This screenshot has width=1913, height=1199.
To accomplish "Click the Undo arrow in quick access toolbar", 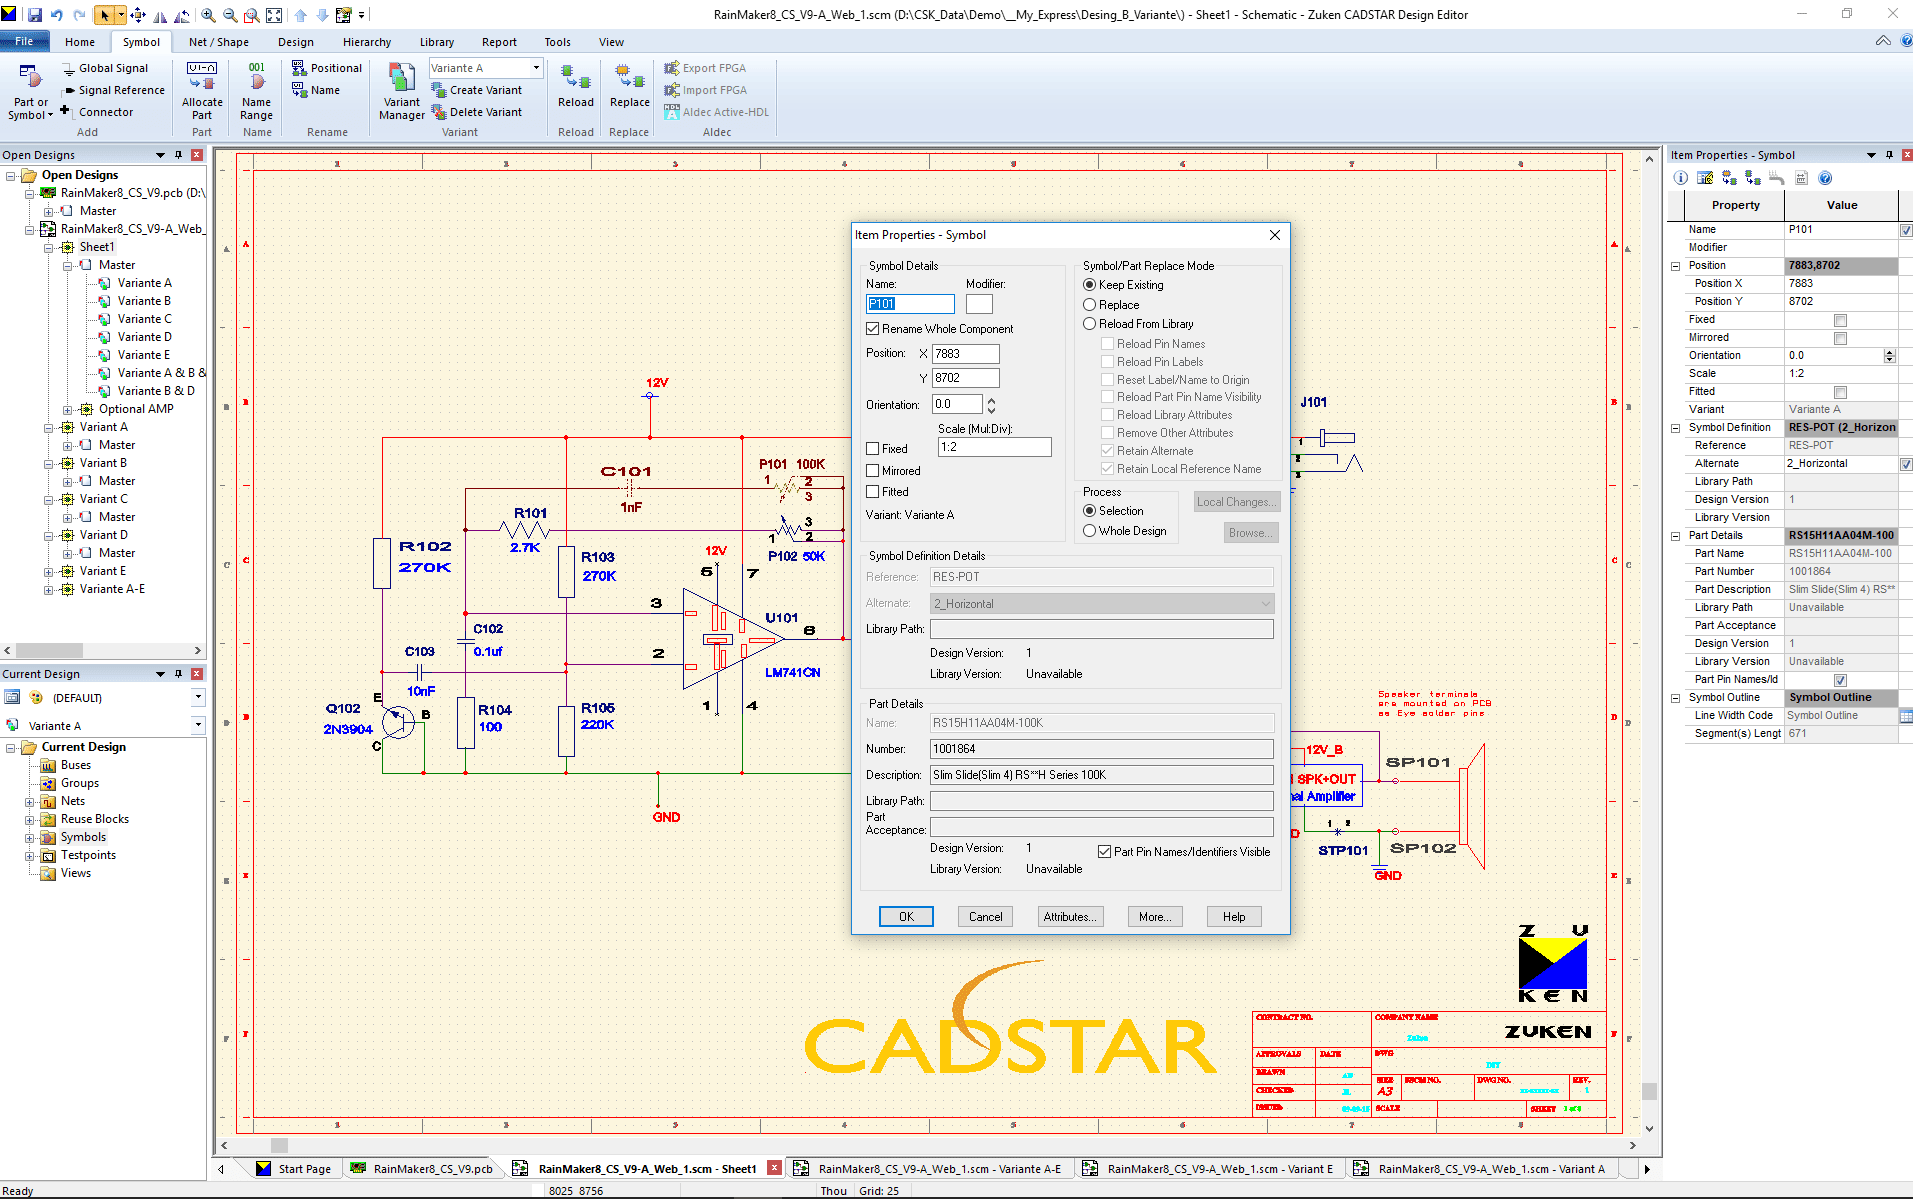I will click(57, 15).
